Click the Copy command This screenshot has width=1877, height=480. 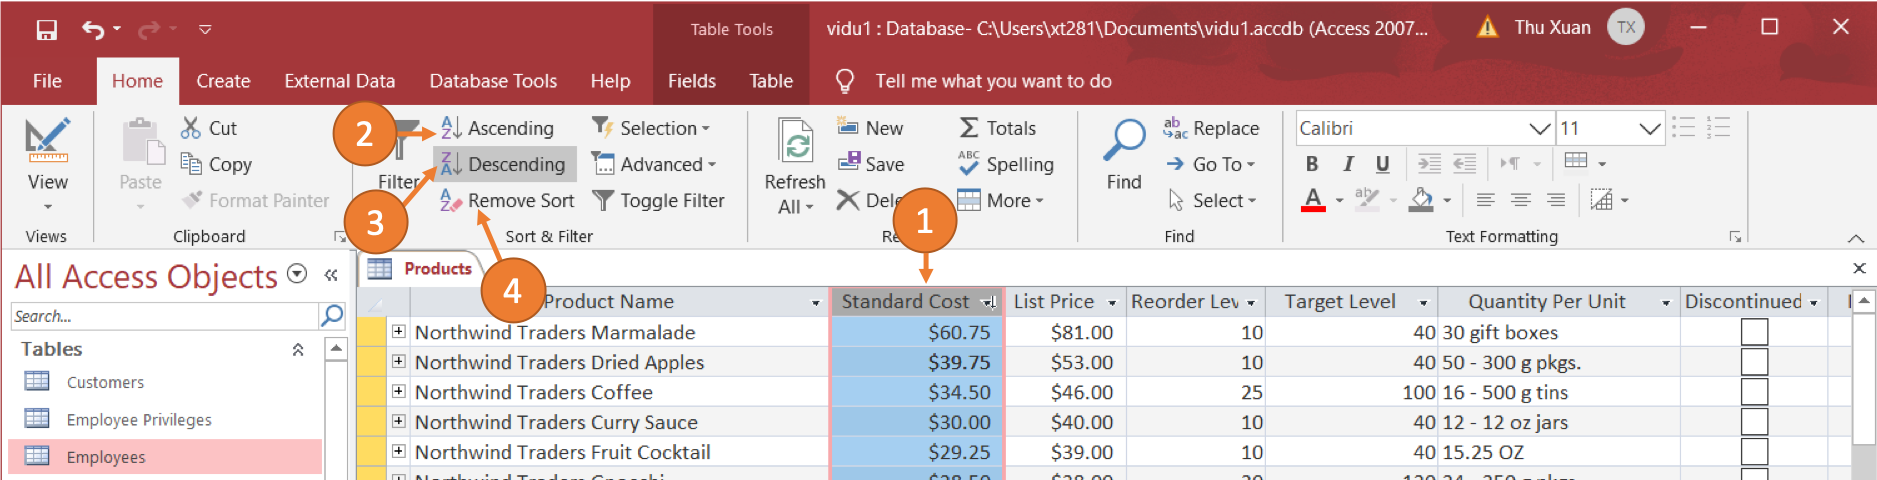coord(216,164)
